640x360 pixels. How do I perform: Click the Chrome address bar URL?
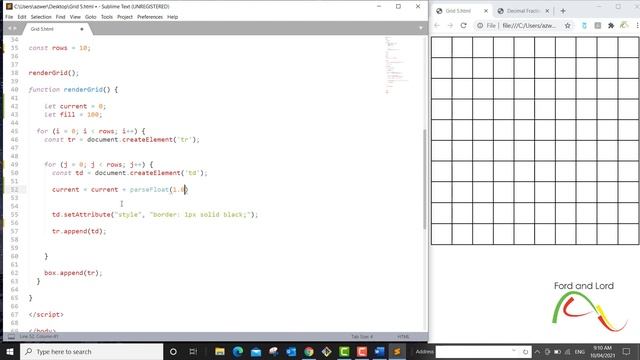pyautogui.click(x=529, y=25)
